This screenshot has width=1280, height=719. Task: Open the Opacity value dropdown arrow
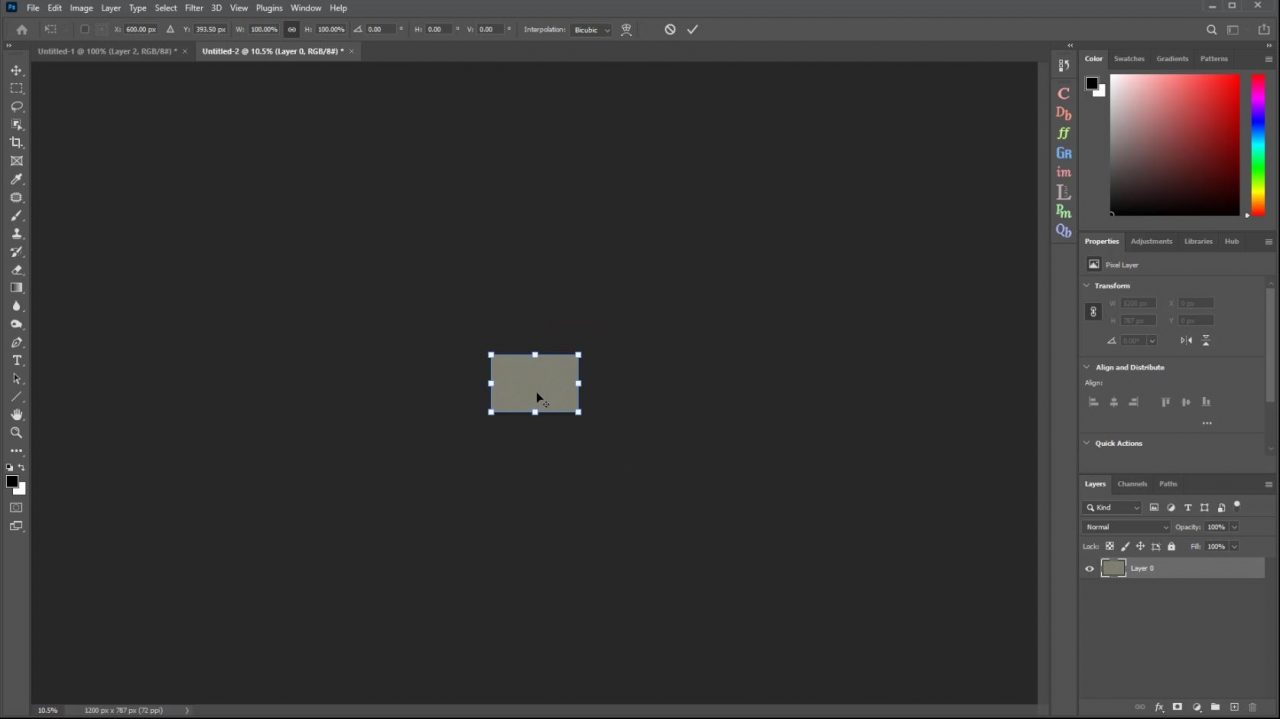[x=1234, y=527]
